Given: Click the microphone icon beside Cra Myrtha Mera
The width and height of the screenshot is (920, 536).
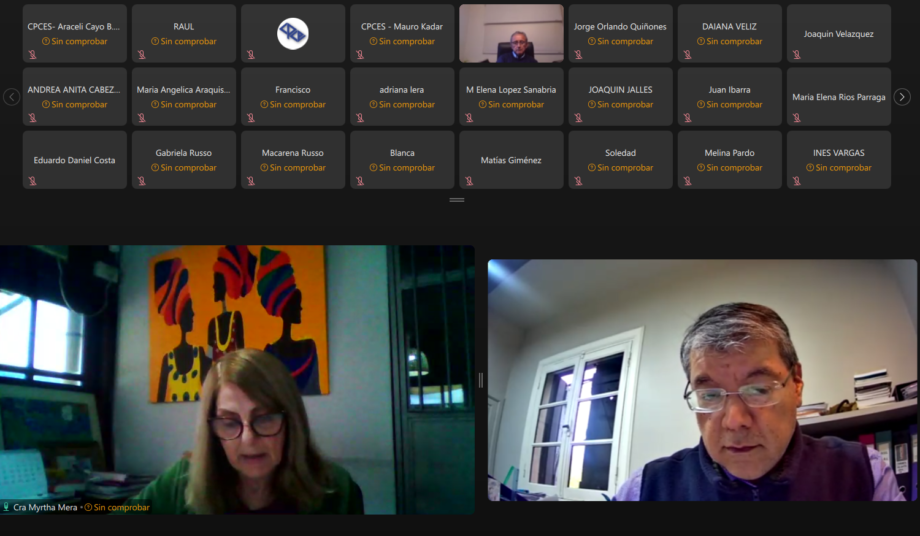Looking at the screenshot, I should pos(6,507).
